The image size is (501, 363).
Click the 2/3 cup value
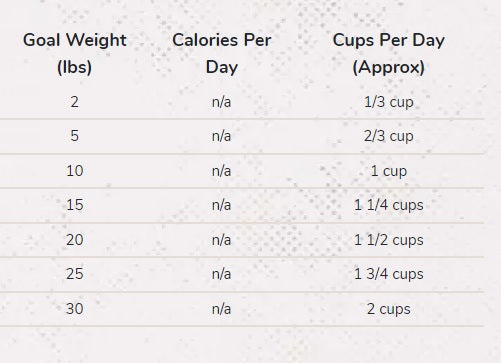[x=389, y=136]
